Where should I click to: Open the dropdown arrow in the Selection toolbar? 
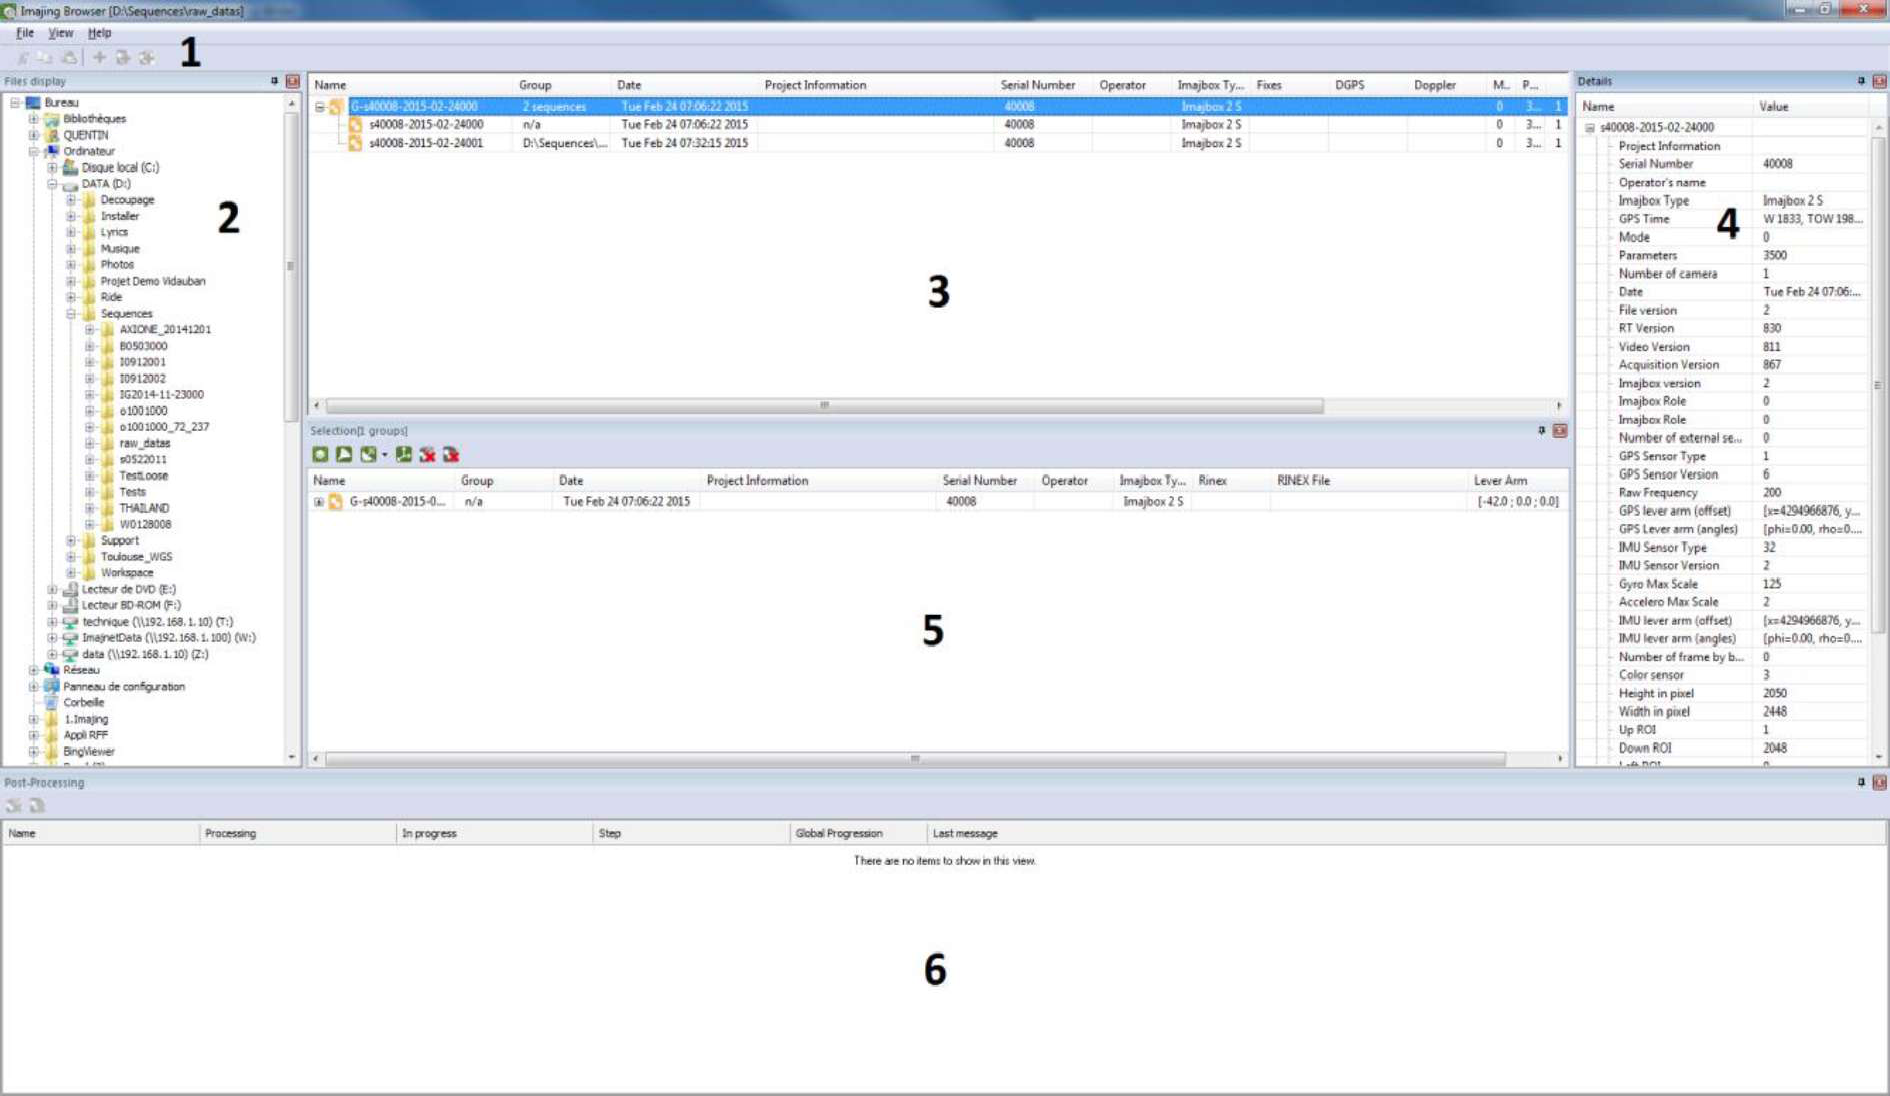click(x=385, y=456)
